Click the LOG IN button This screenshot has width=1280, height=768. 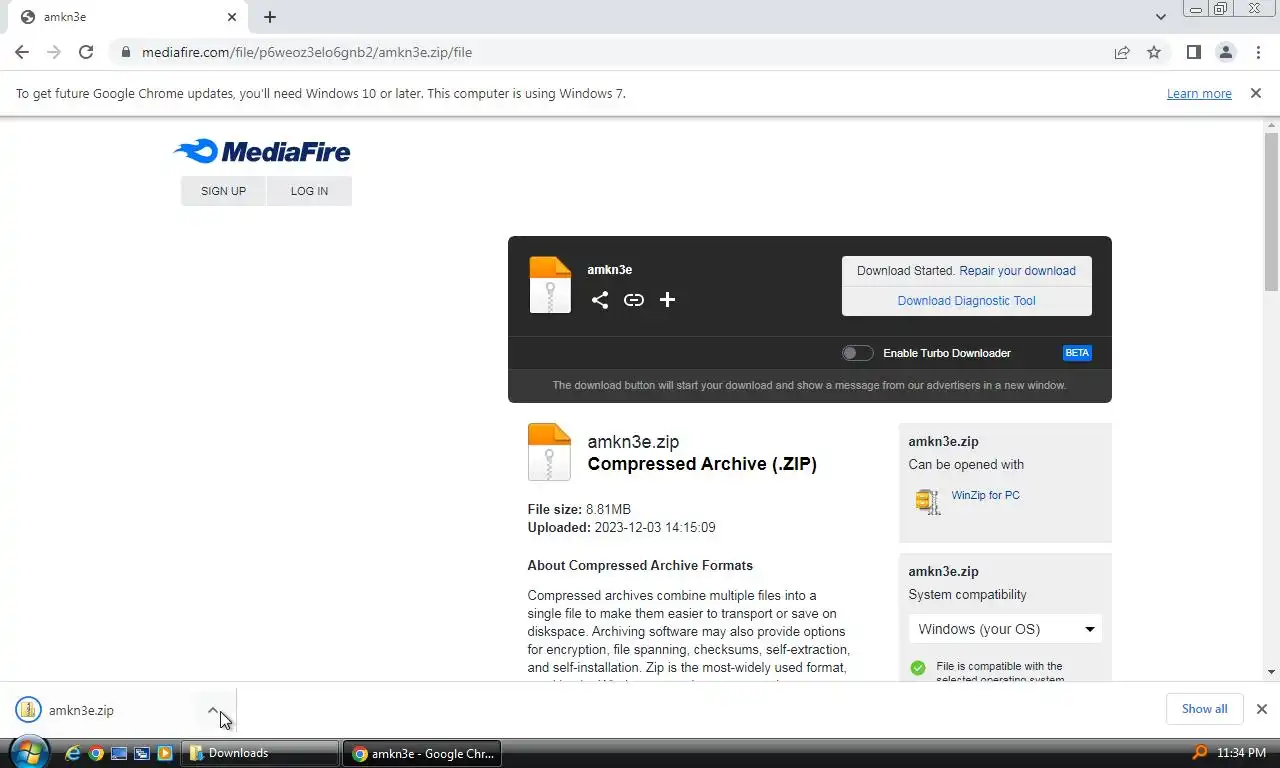(x=309, y=191)
